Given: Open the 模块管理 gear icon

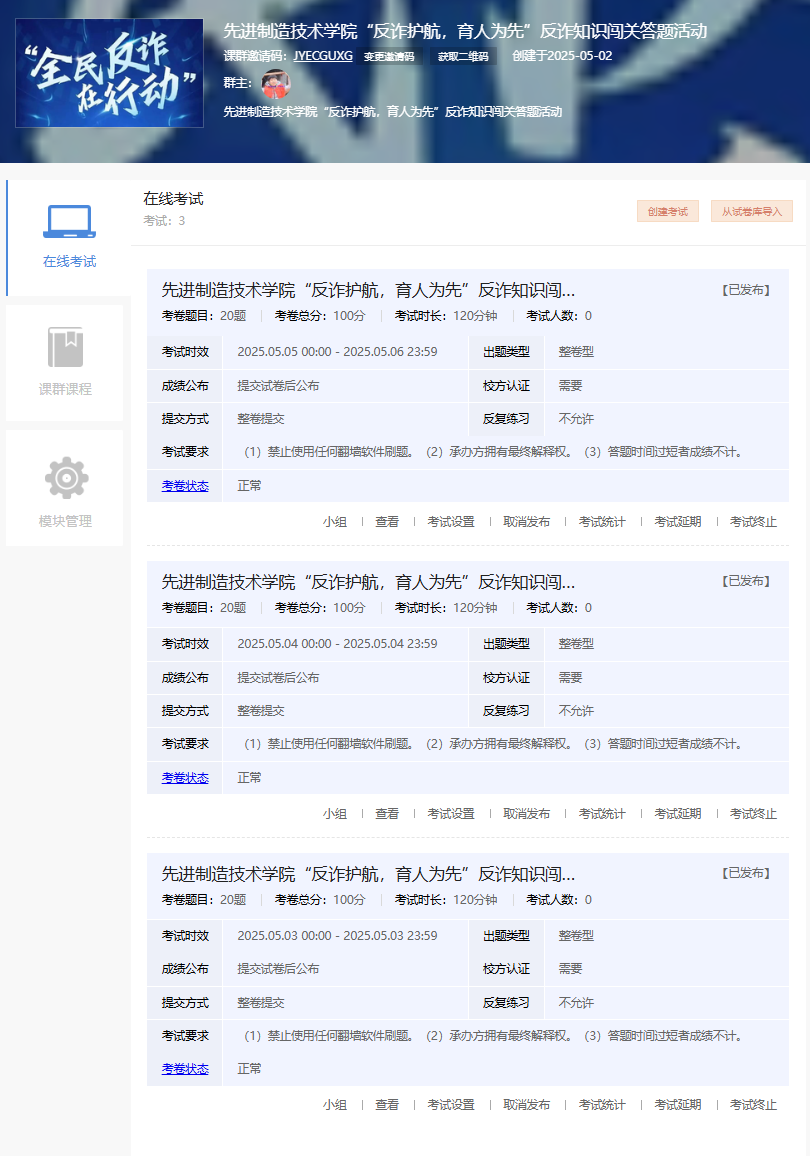Looking at the screenshot, I should click(x=66, y=478).
